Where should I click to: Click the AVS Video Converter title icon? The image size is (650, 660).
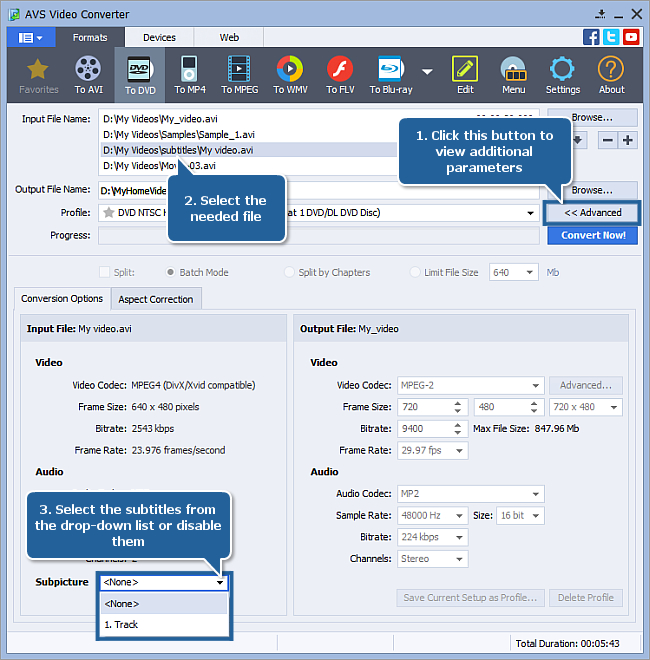(14, 14)
